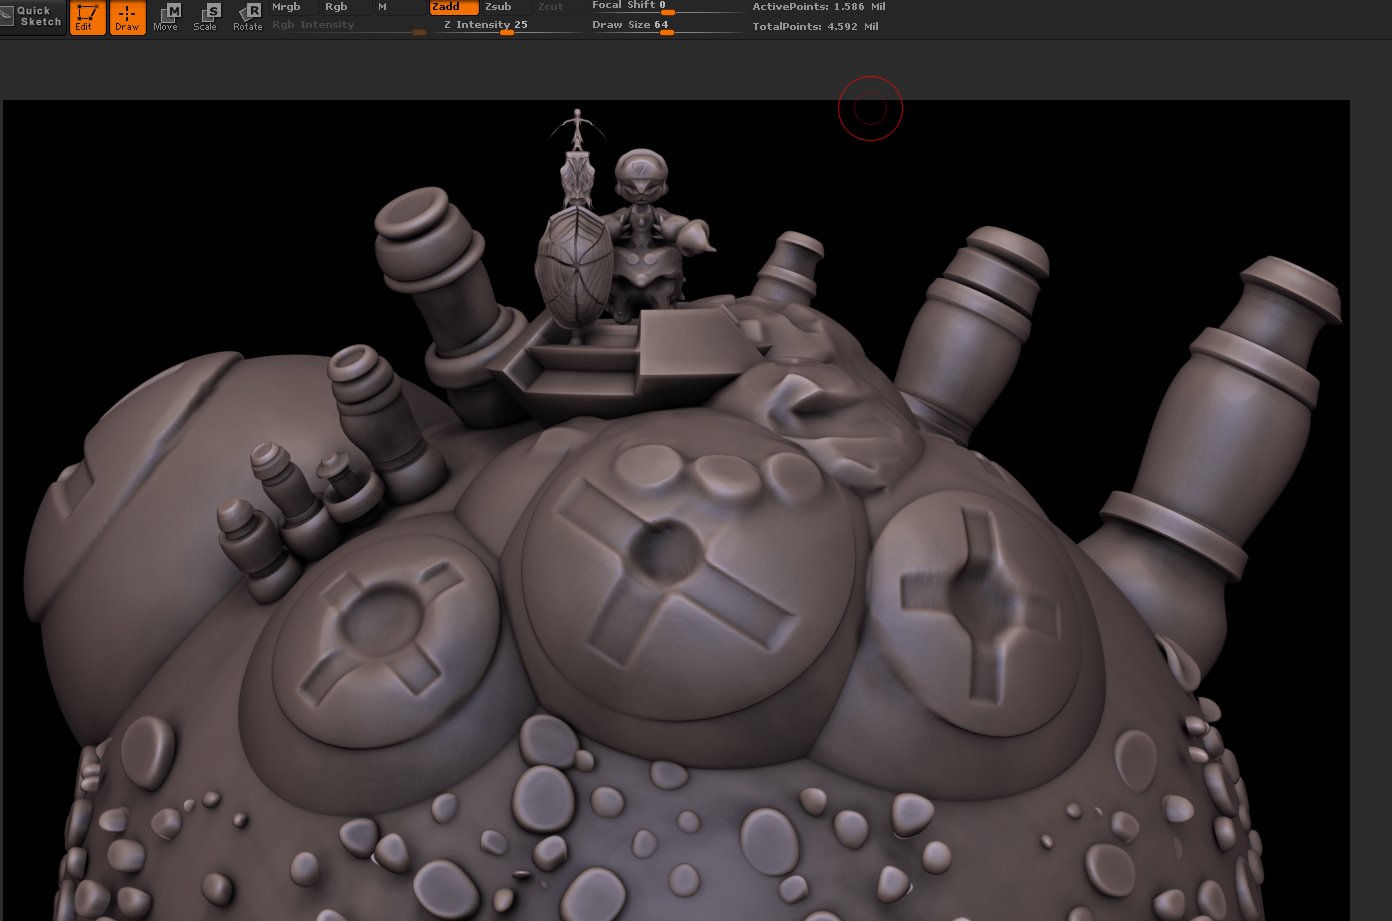Activate the Scale tool
The image size is (1392, 921).
coord(206,17)
